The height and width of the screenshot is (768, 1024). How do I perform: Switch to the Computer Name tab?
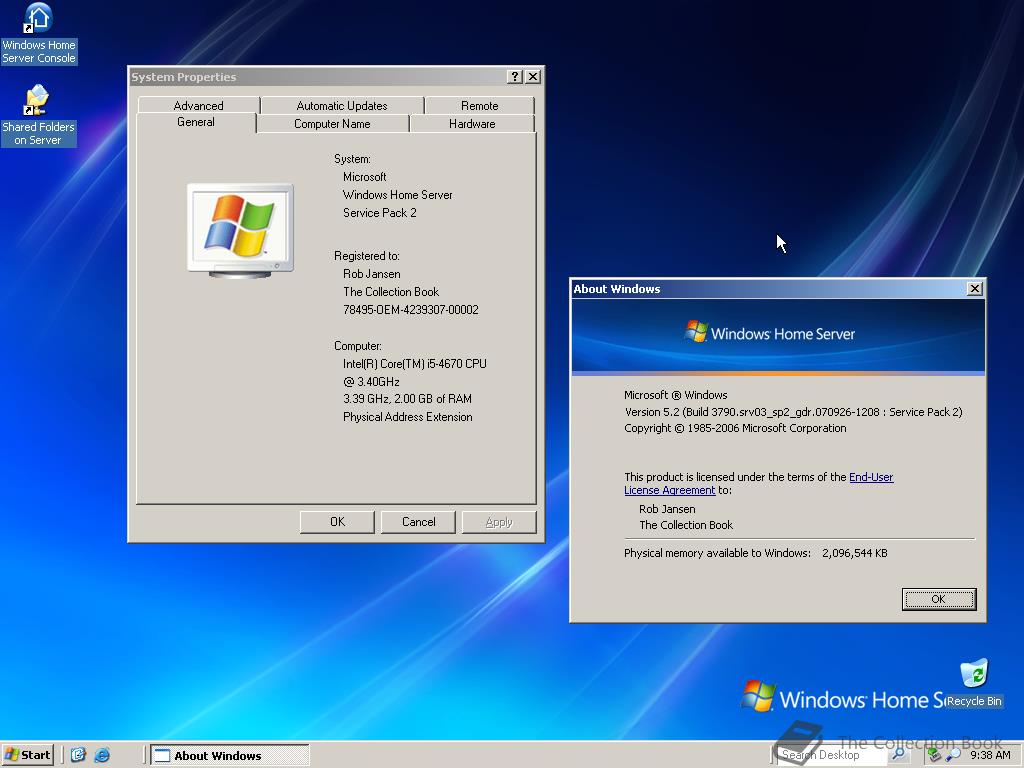click(332, 123)
